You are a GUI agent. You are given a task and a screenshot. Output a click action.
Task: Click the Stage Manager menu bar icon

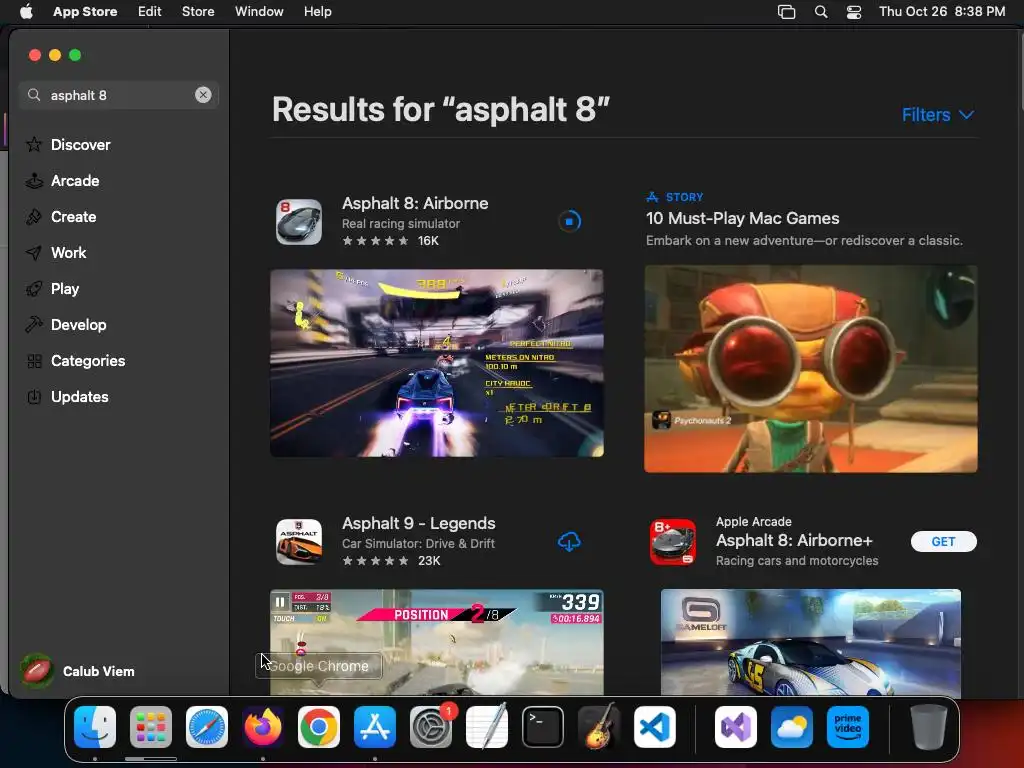786,12
